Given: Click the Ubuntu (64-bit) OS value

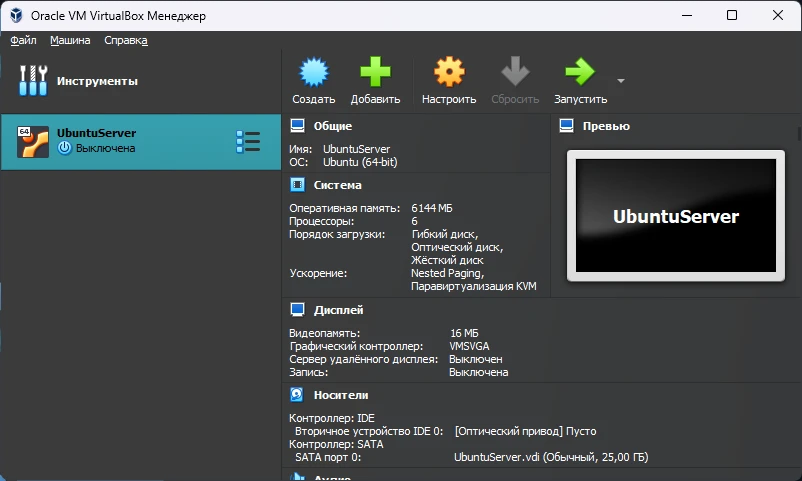Looking at the screenshot, I should click(x=360, y=162).
